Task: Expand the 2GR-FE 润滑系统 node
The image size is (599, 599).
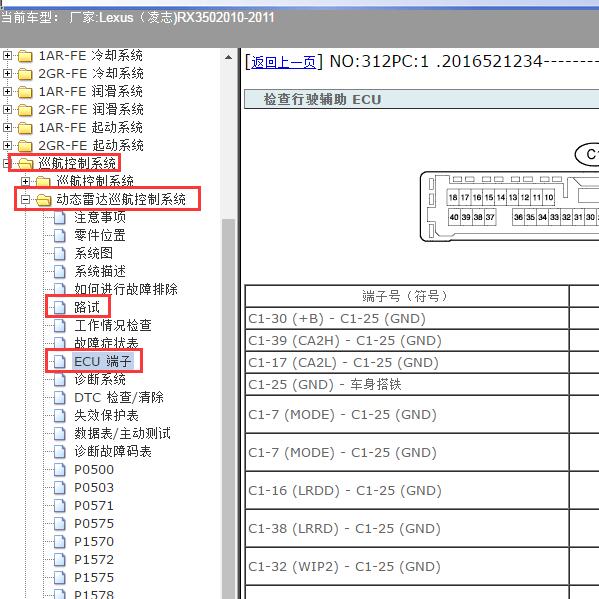Action: (7, 109)
